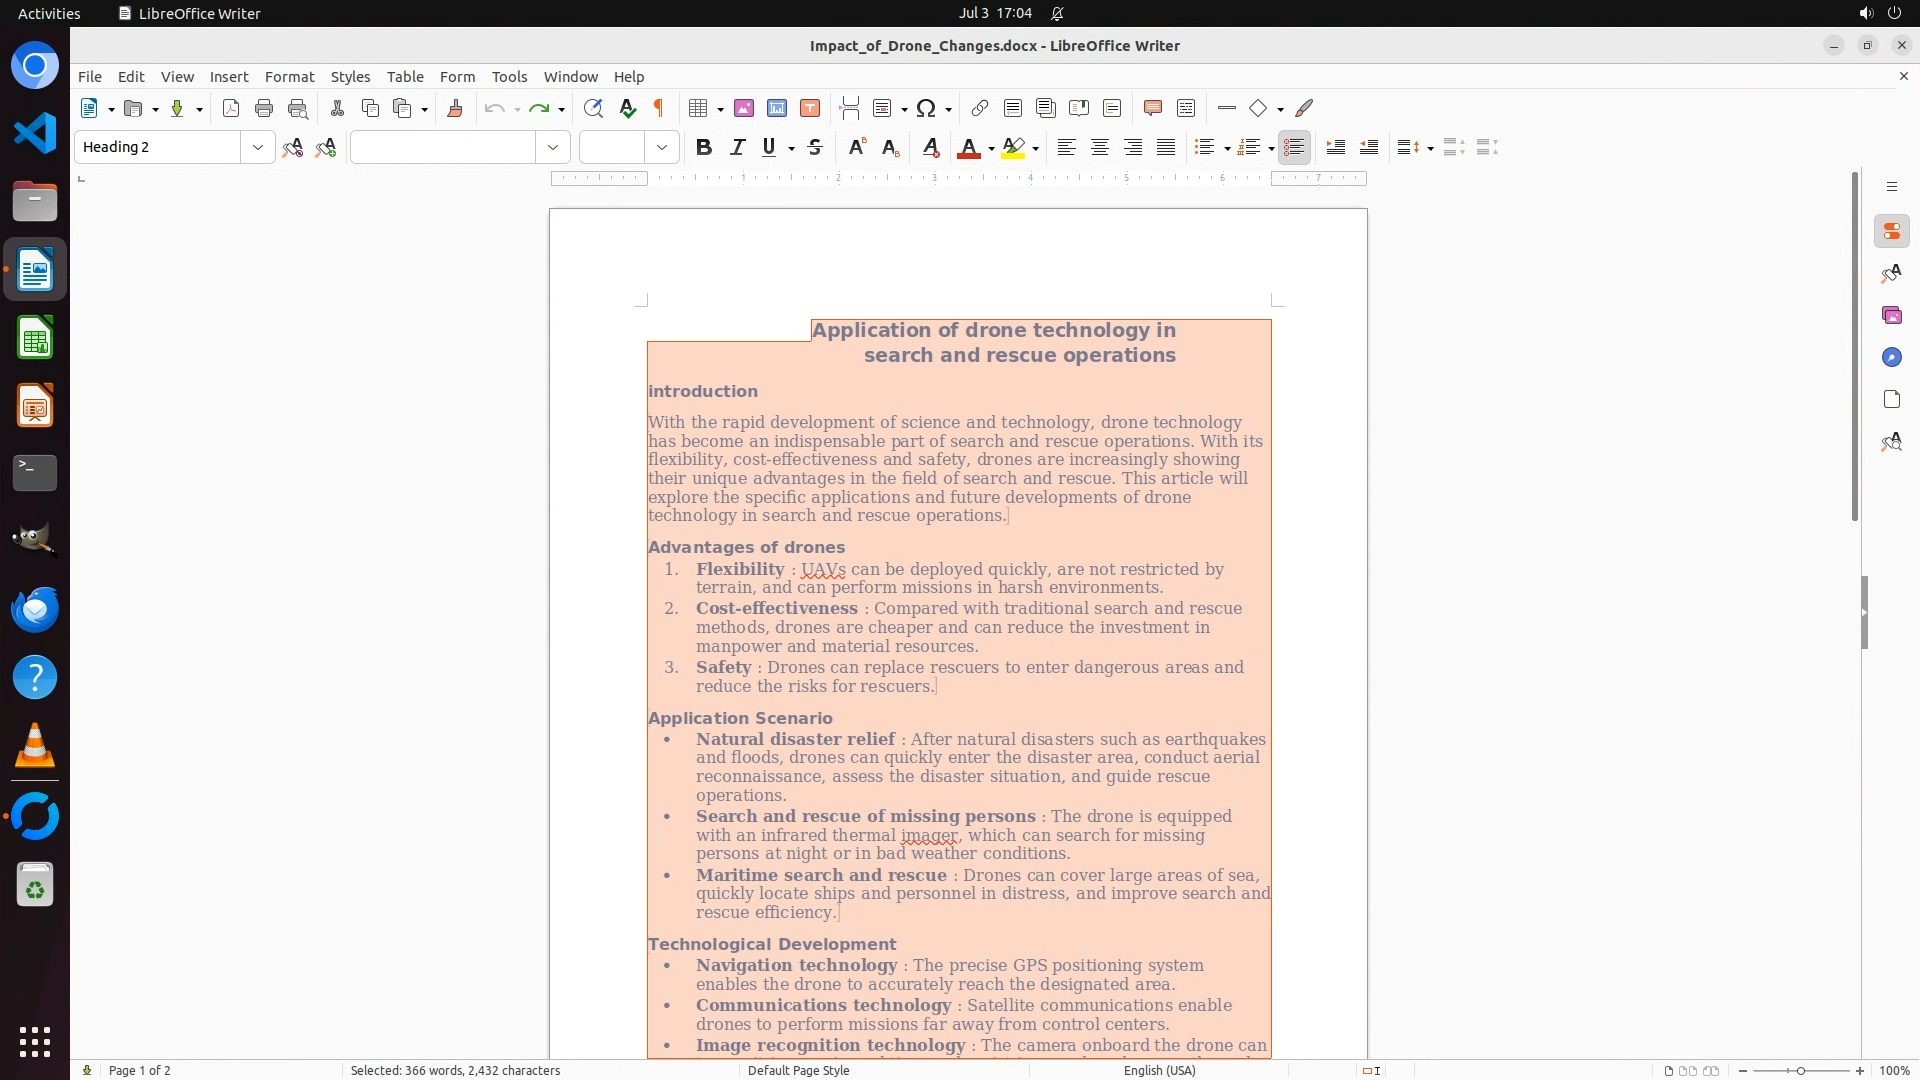The width and height of the screenshot is (1920, 1080).
Task: Insert hyperlink using chain icon
Action: click(x=980, y=108)
